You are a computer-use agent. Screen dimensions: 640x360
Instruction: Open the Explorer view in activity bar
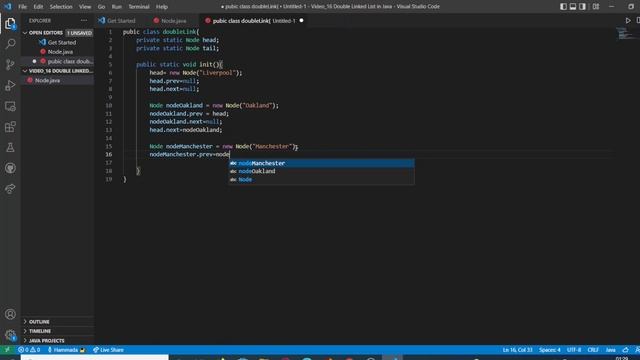[x=10, y=24]
